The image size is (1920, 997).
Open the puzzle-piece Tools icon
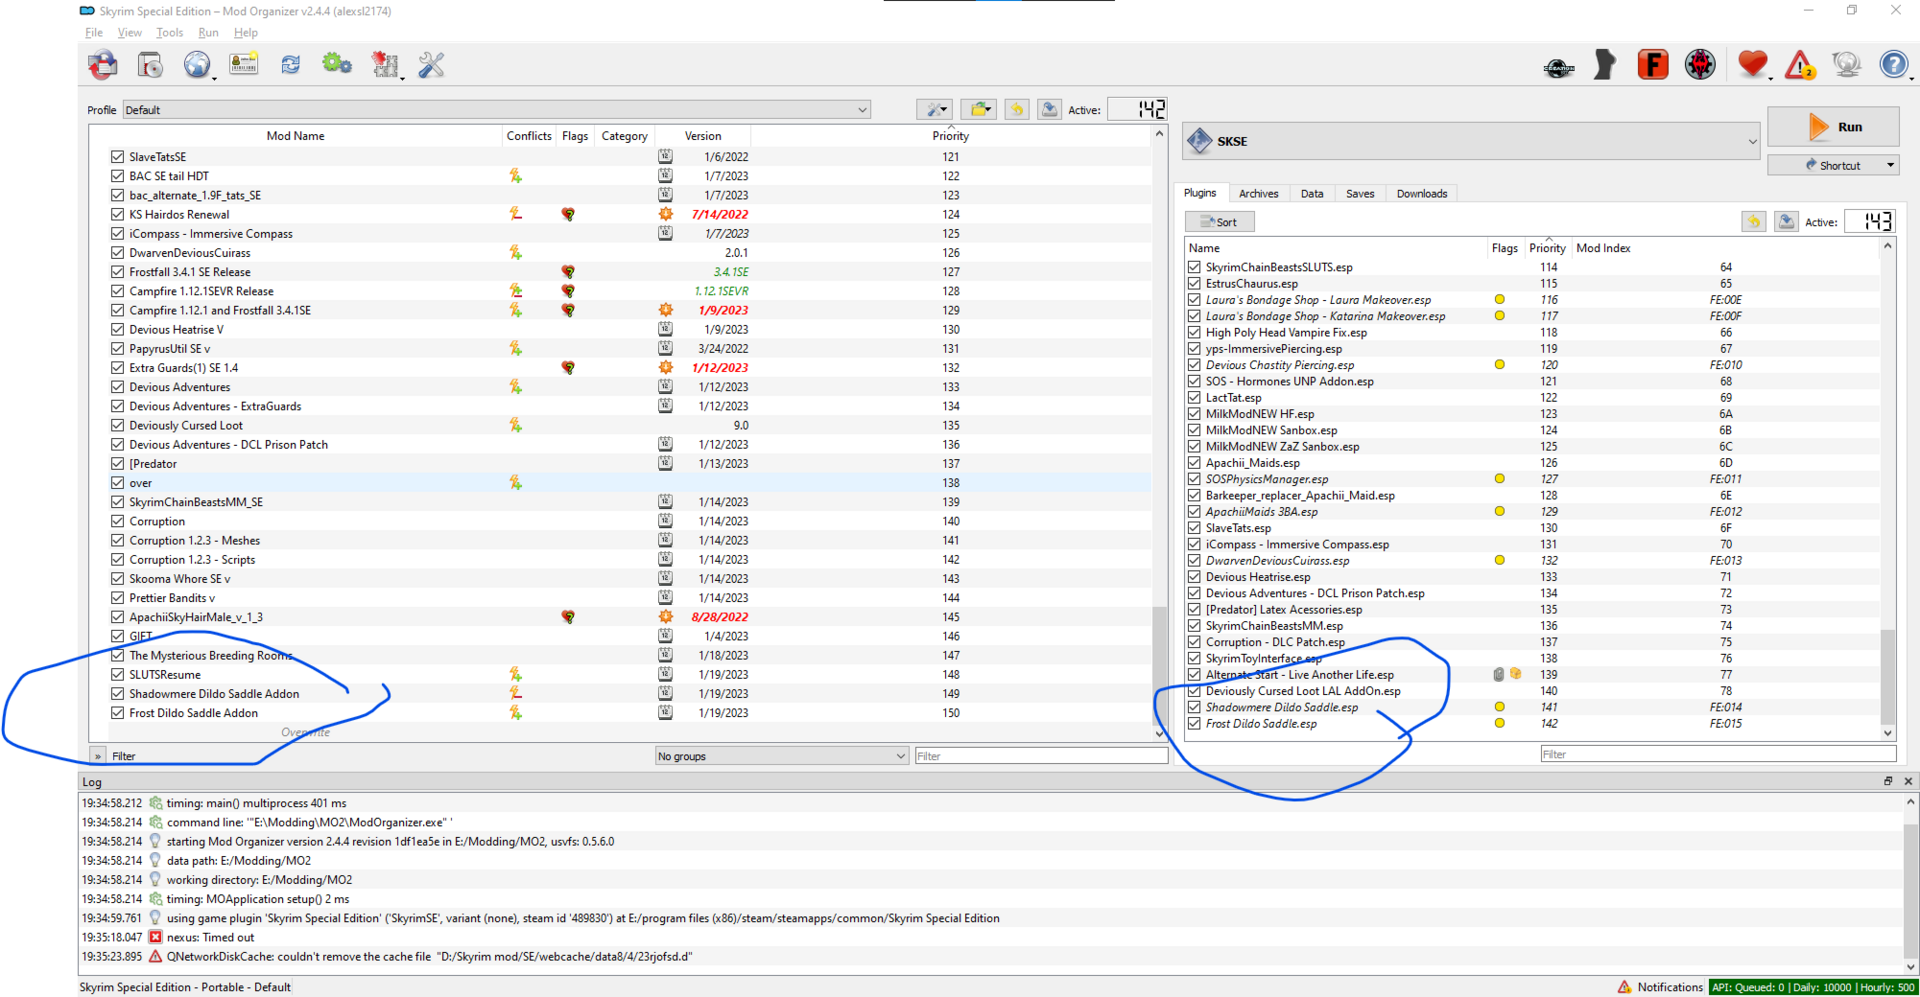385,65
